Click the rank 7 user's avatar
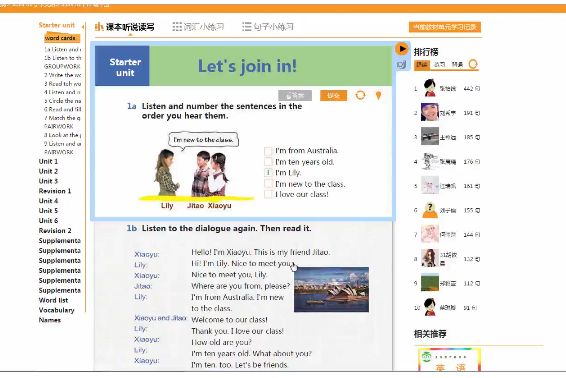 tap(430, 234)
